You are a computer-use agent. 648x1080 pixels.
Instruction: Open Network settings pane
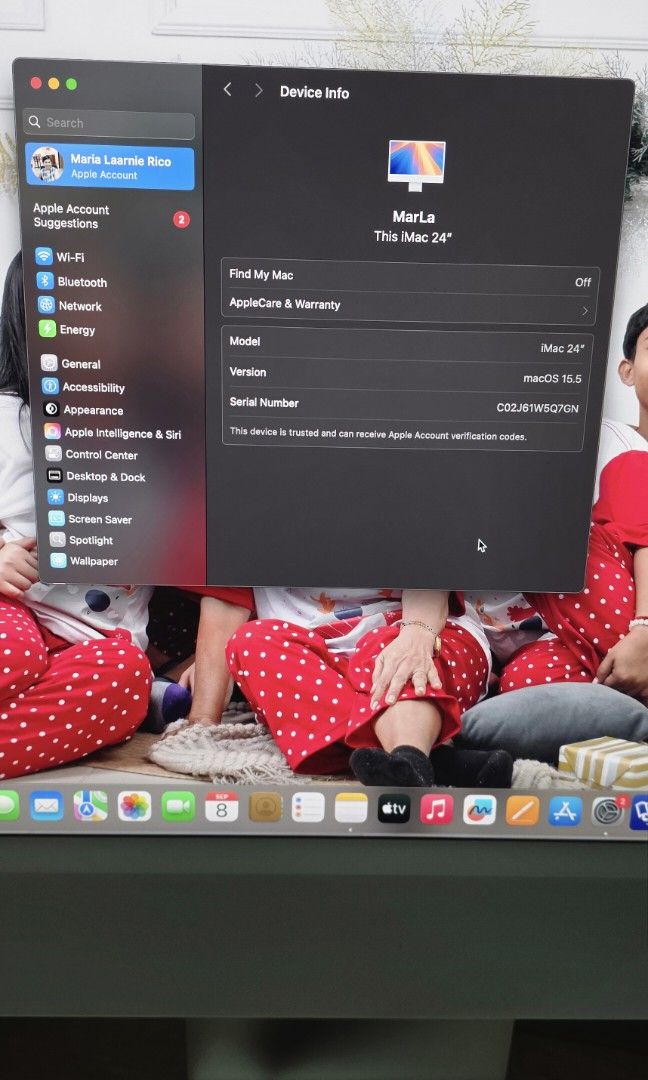[70, 306]
